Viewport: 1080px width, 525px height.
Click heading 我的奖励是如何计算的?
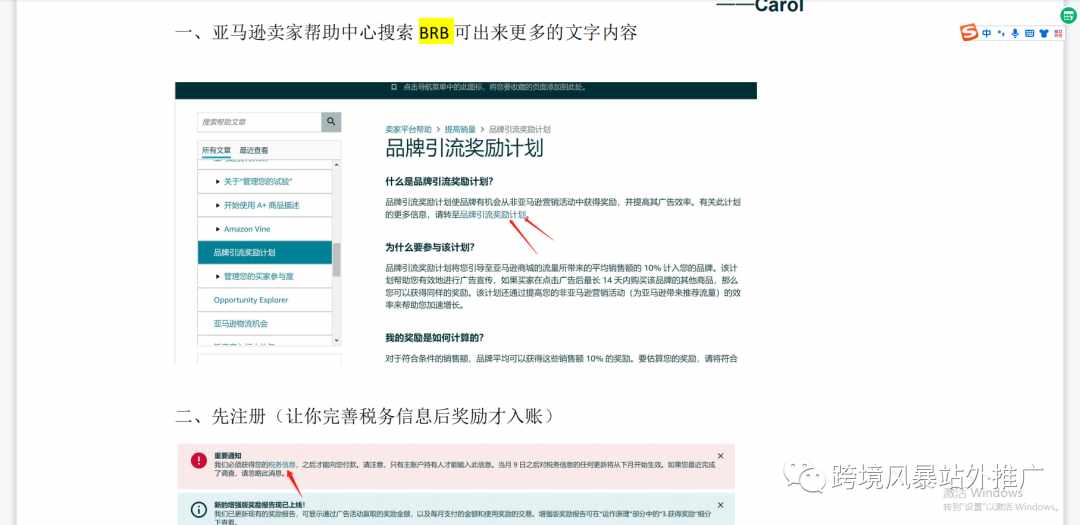tap(435, 338)
